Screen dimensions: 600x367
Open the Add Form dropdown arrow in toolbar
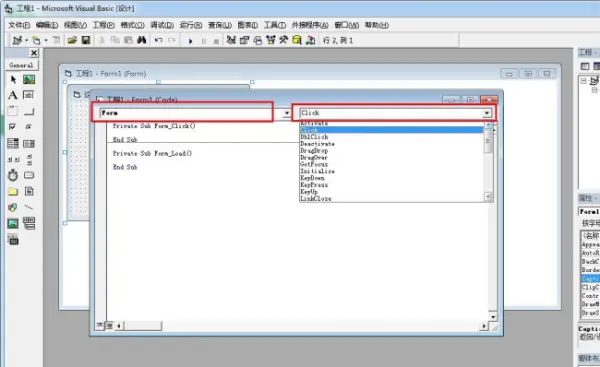pyautogui.click(x=46, y=40)
